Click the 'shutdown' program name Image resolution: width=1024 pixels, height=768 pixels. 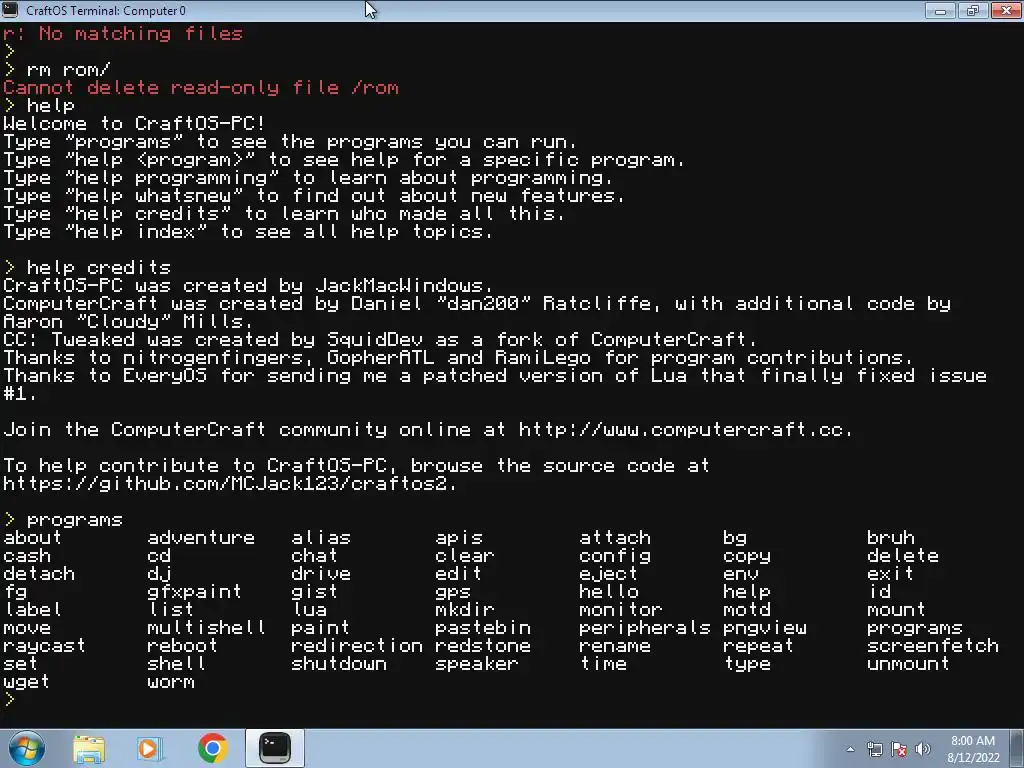click(339, 664)
